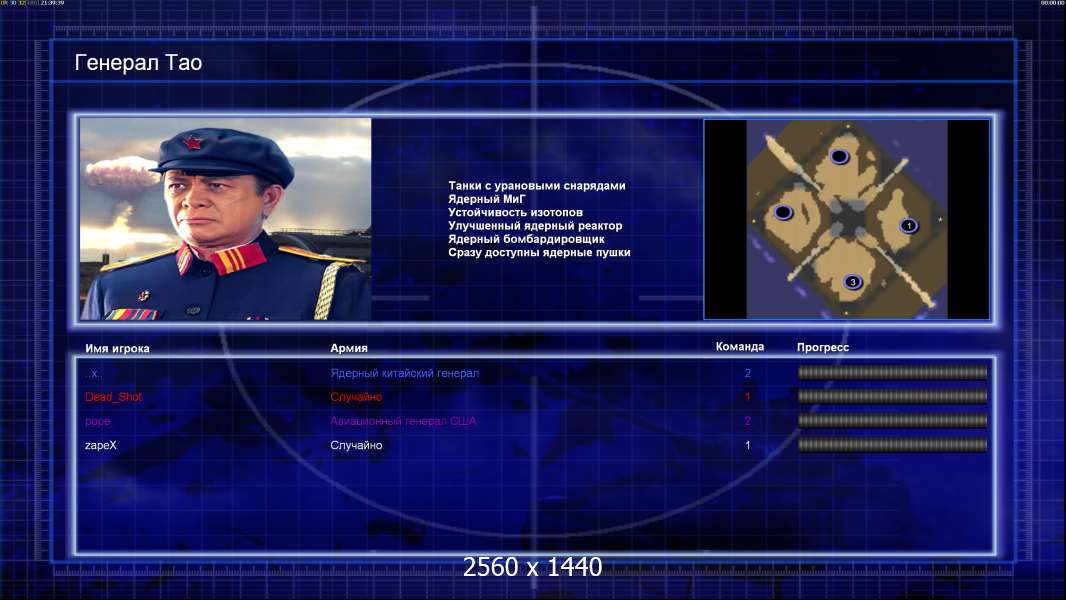Select start position marker 3 on map

point(853,282)
